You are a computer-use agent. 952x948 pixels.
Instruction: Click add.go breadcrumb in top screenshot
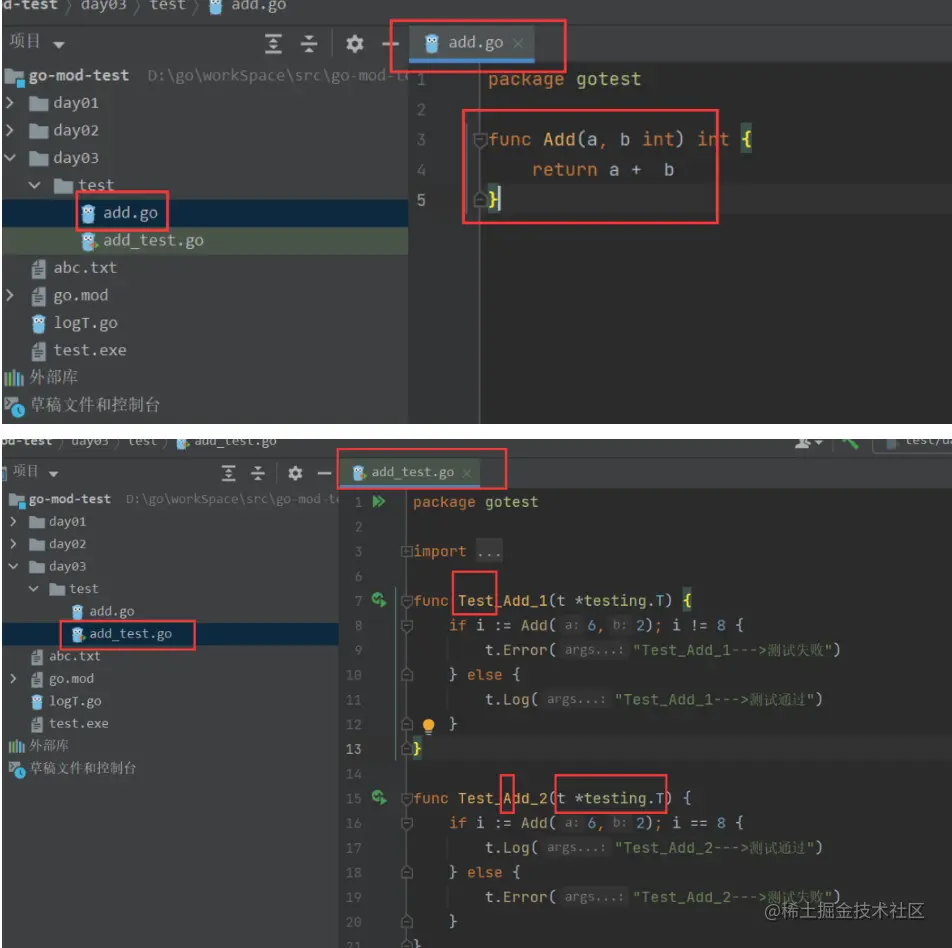[248, 5]
